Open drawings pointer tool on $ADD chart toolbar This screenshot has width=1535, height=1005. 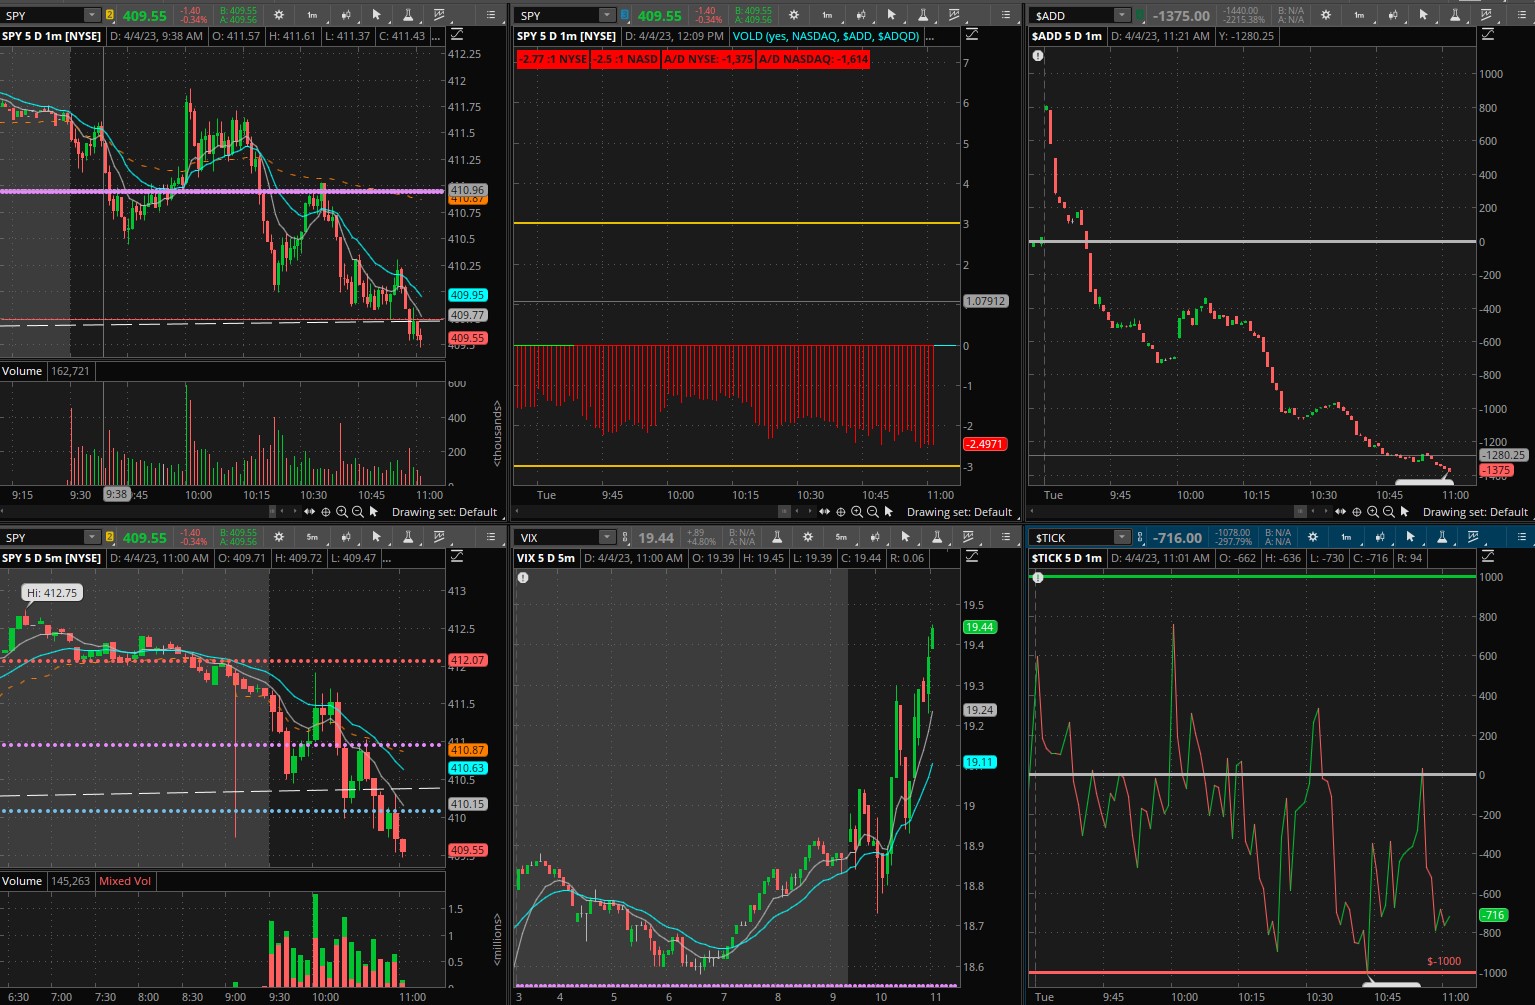coord(1423,15)
